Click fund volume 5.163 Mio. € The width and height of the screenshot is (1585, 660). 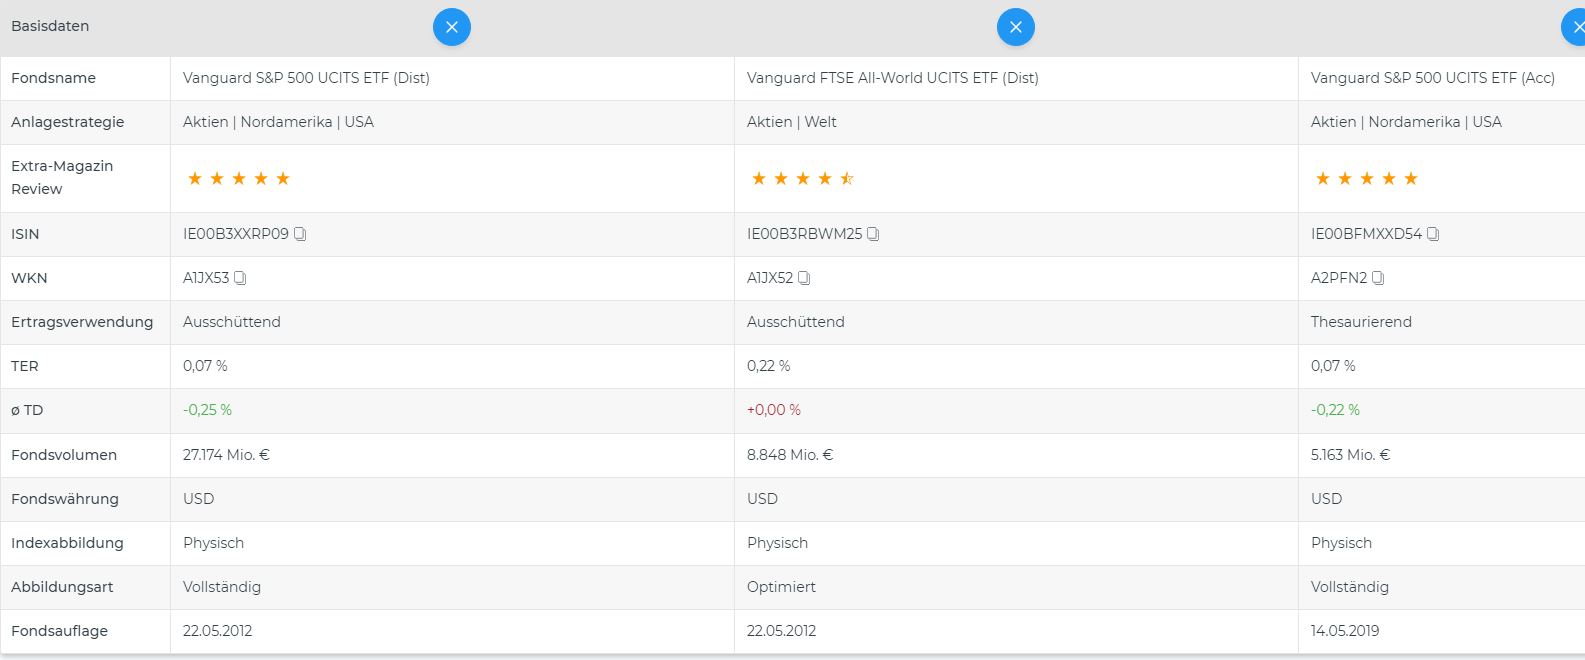[1350, 455]
